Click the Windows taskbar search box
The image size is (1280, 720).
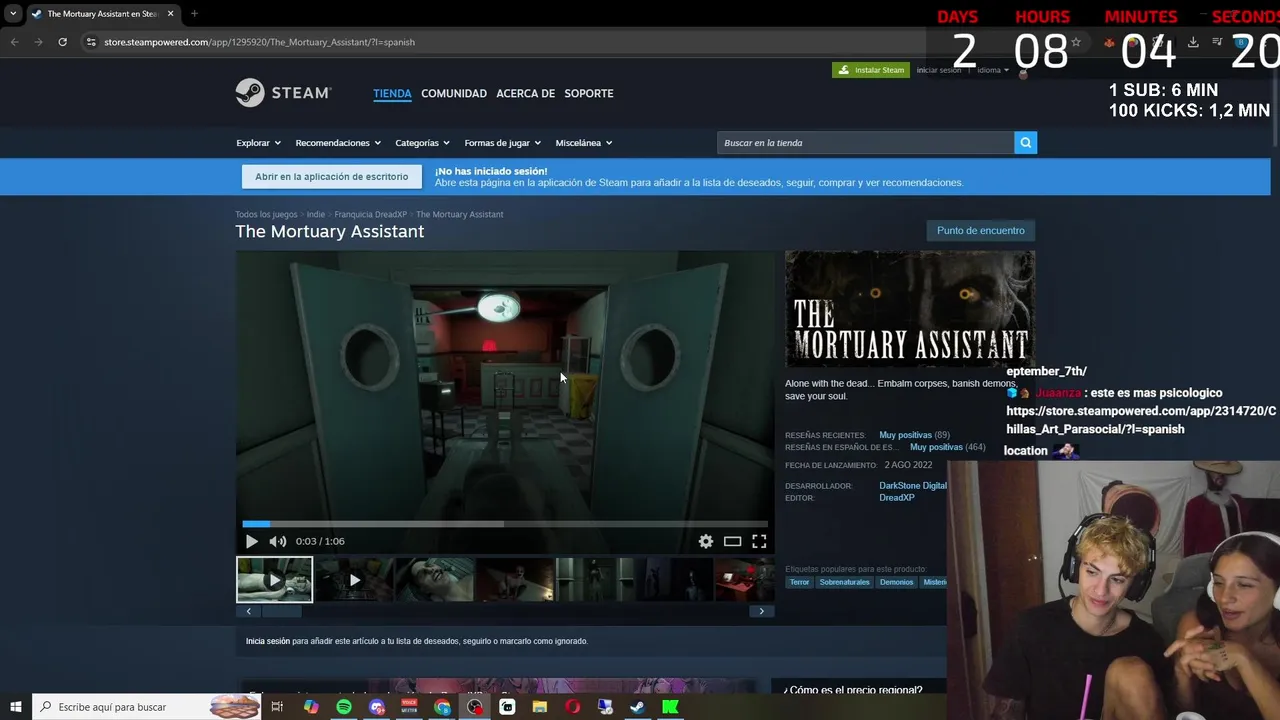[147, 707]
